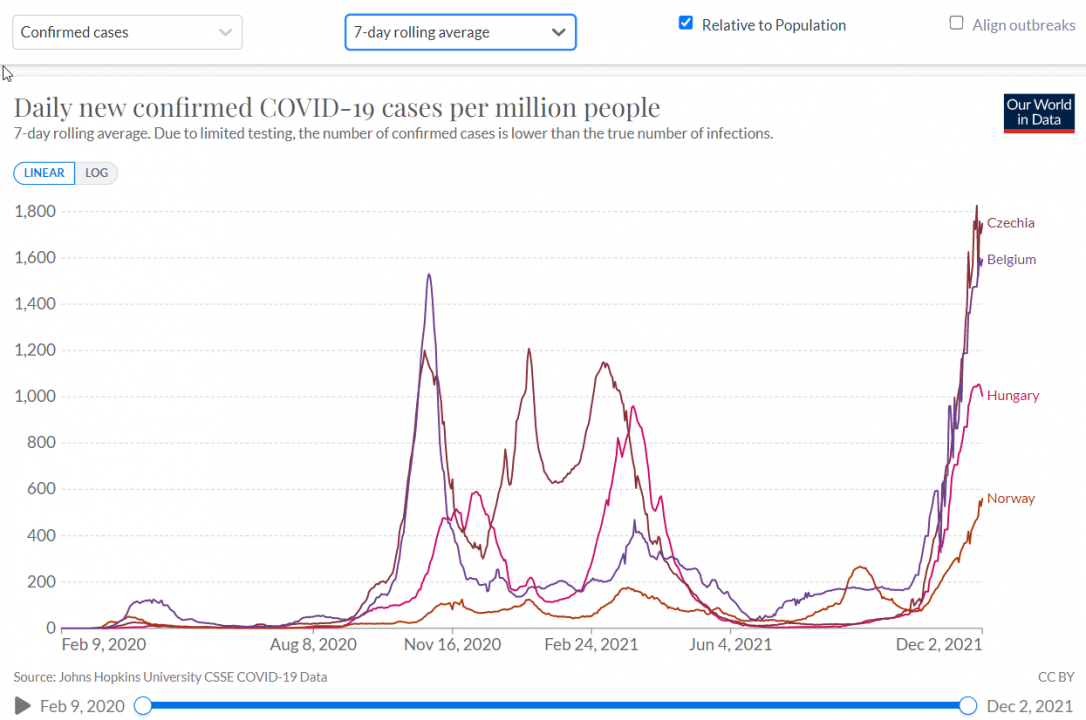Screen dimensions: 1086x720
Task: Click the blue timeline track bar
Action: click(x=555, y=706)
